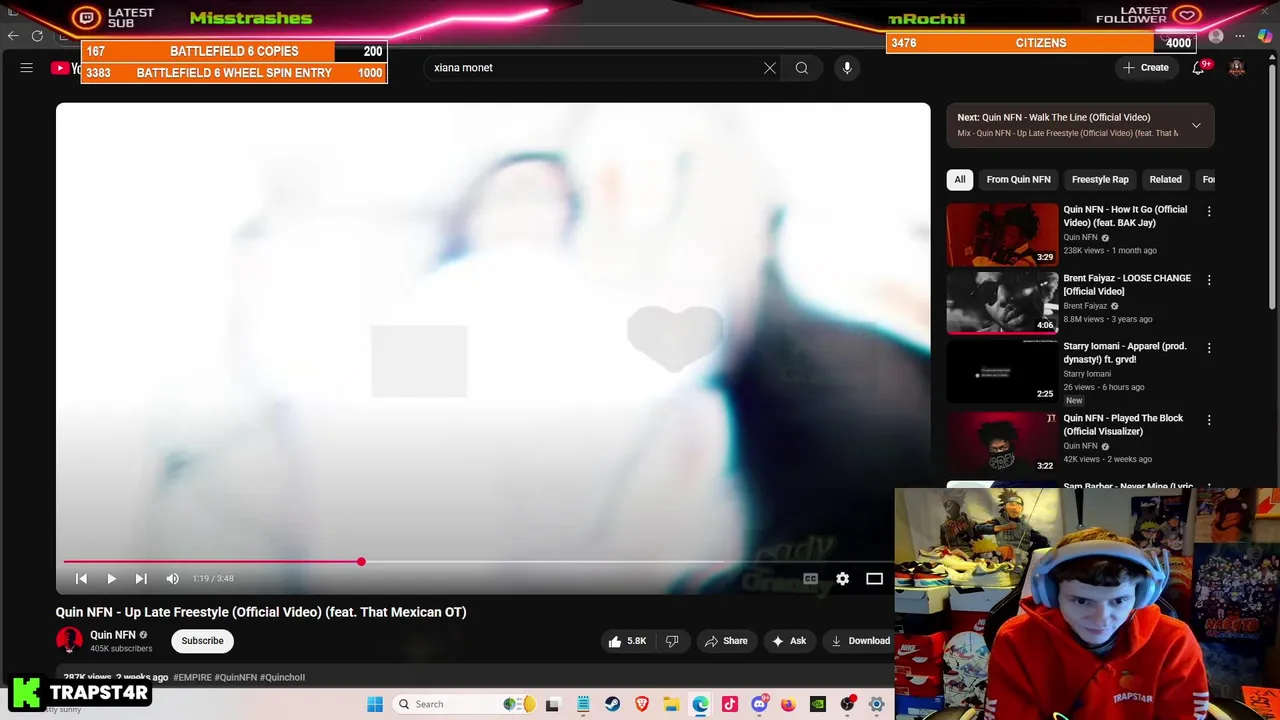The image size is (1280, 720).
Task: Open Brave browser from taskbar
Action: click(x=642, y=705)
